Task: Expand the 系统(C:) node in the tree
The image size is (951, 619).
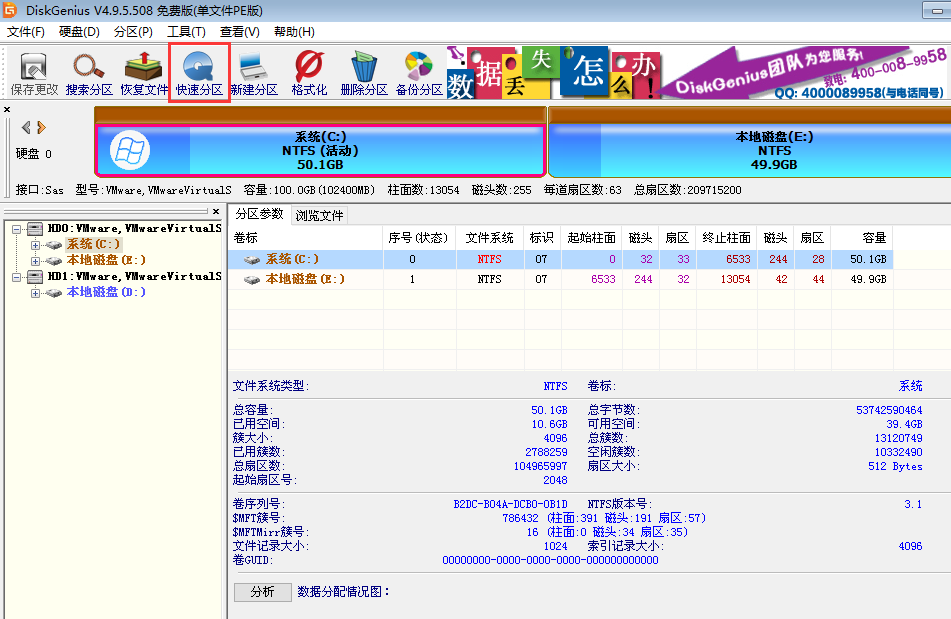Action: (35, 244)
